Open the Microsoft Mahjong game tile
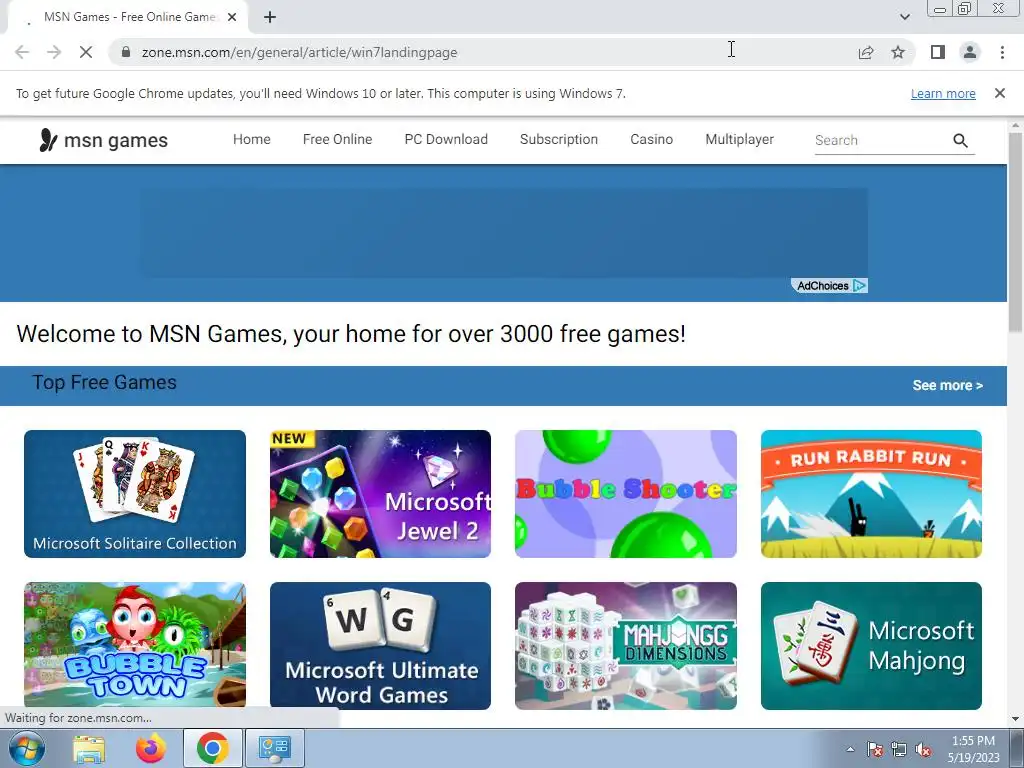 tap(871, 645)
